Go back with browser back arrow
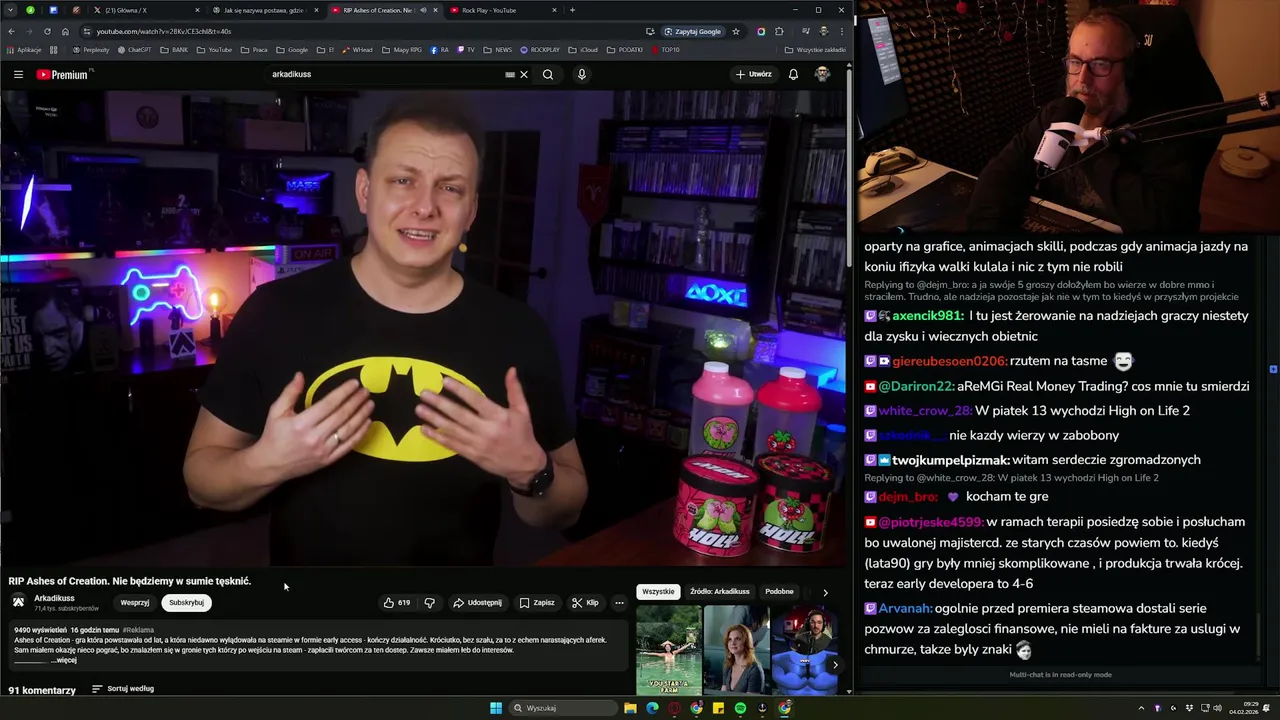Image resolution: width=1280 pixels, height=720 pixels. coord(11,31)
